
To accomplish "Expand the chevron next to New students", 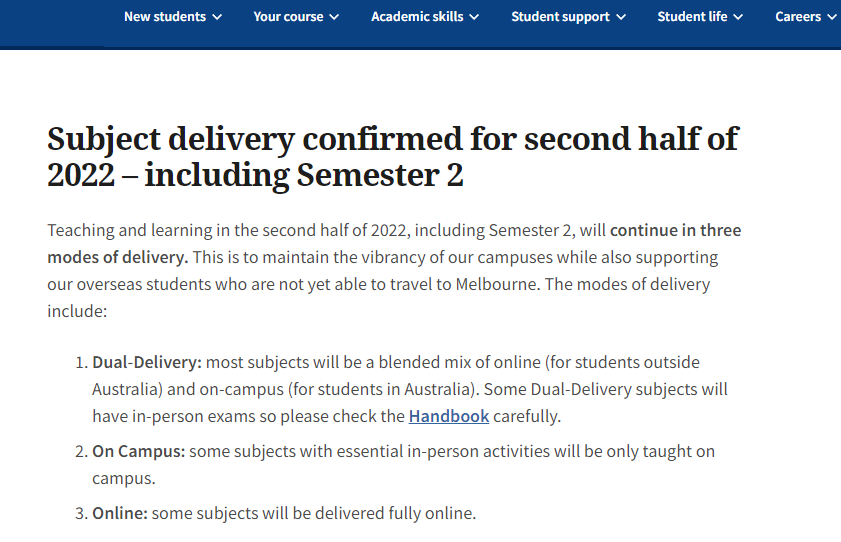I will coord(218,17).
